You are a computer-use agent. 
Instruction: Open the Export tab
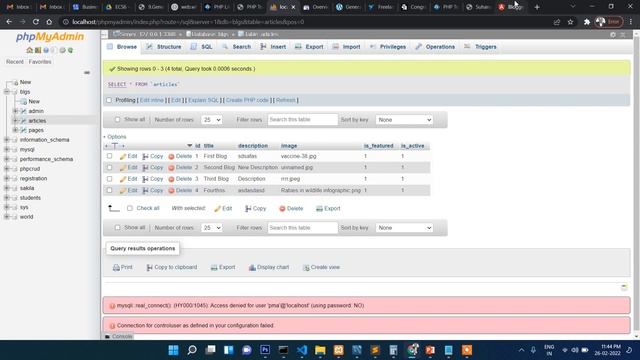pos(309,47)
